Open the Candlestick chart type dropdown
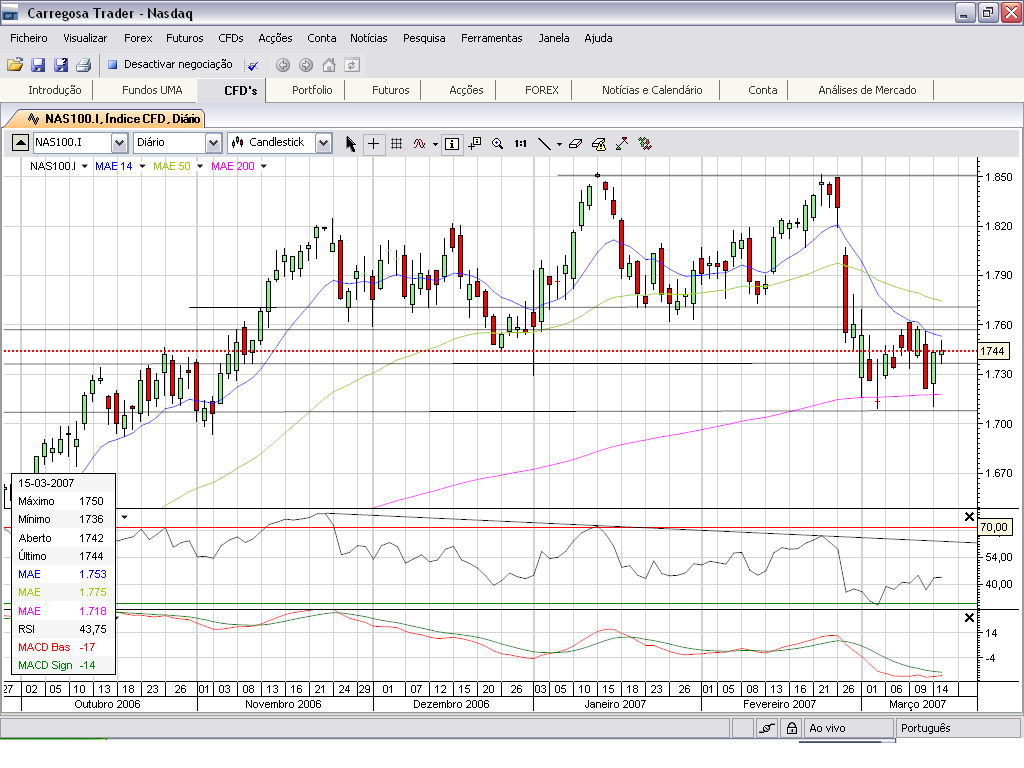The width and height of the screenshot is (1024, 768). (323, 142)
